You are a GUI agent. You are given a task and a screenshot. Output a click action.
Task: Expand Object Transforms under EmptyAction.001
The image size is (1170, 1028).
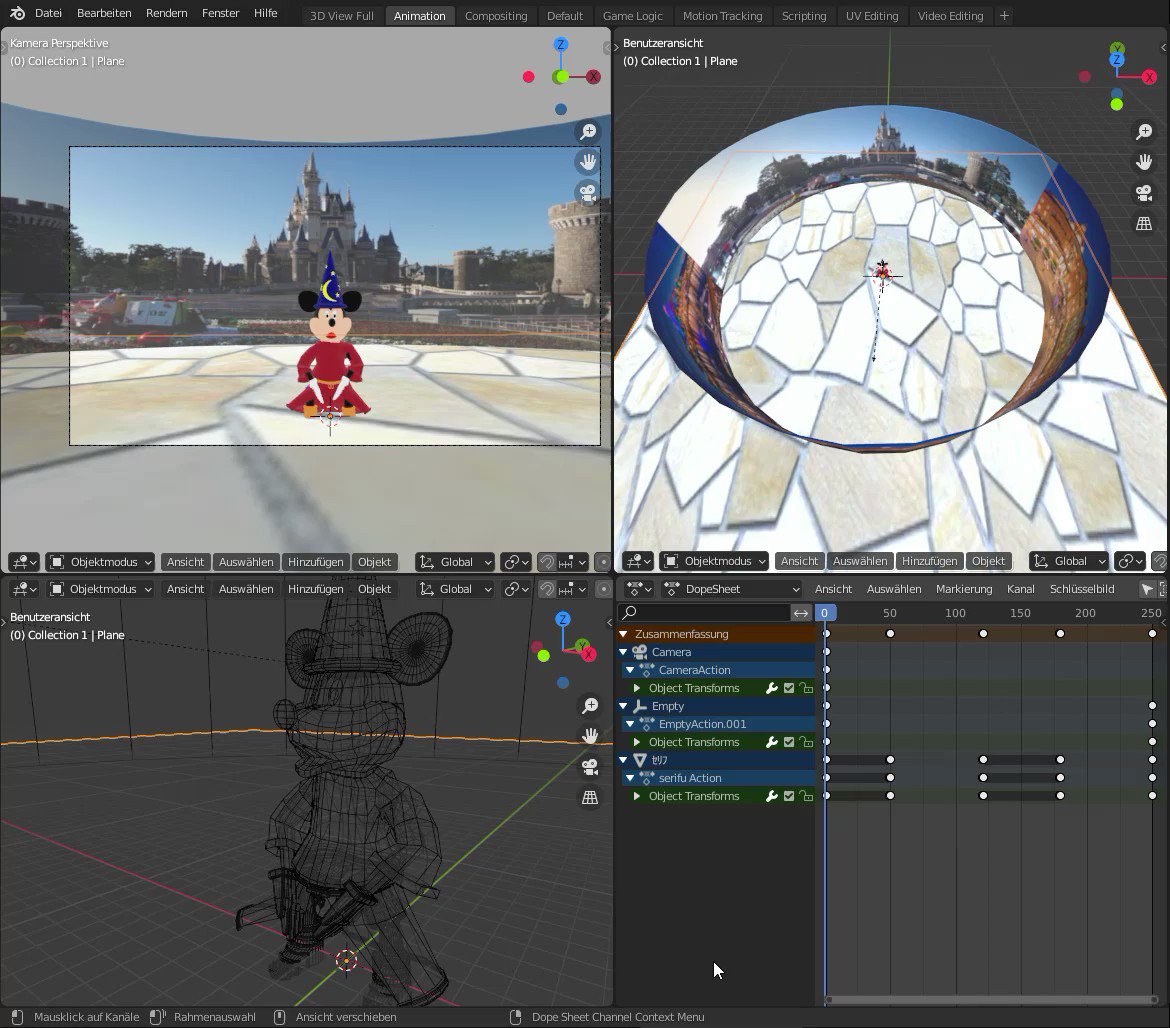[x=636, y=742]
